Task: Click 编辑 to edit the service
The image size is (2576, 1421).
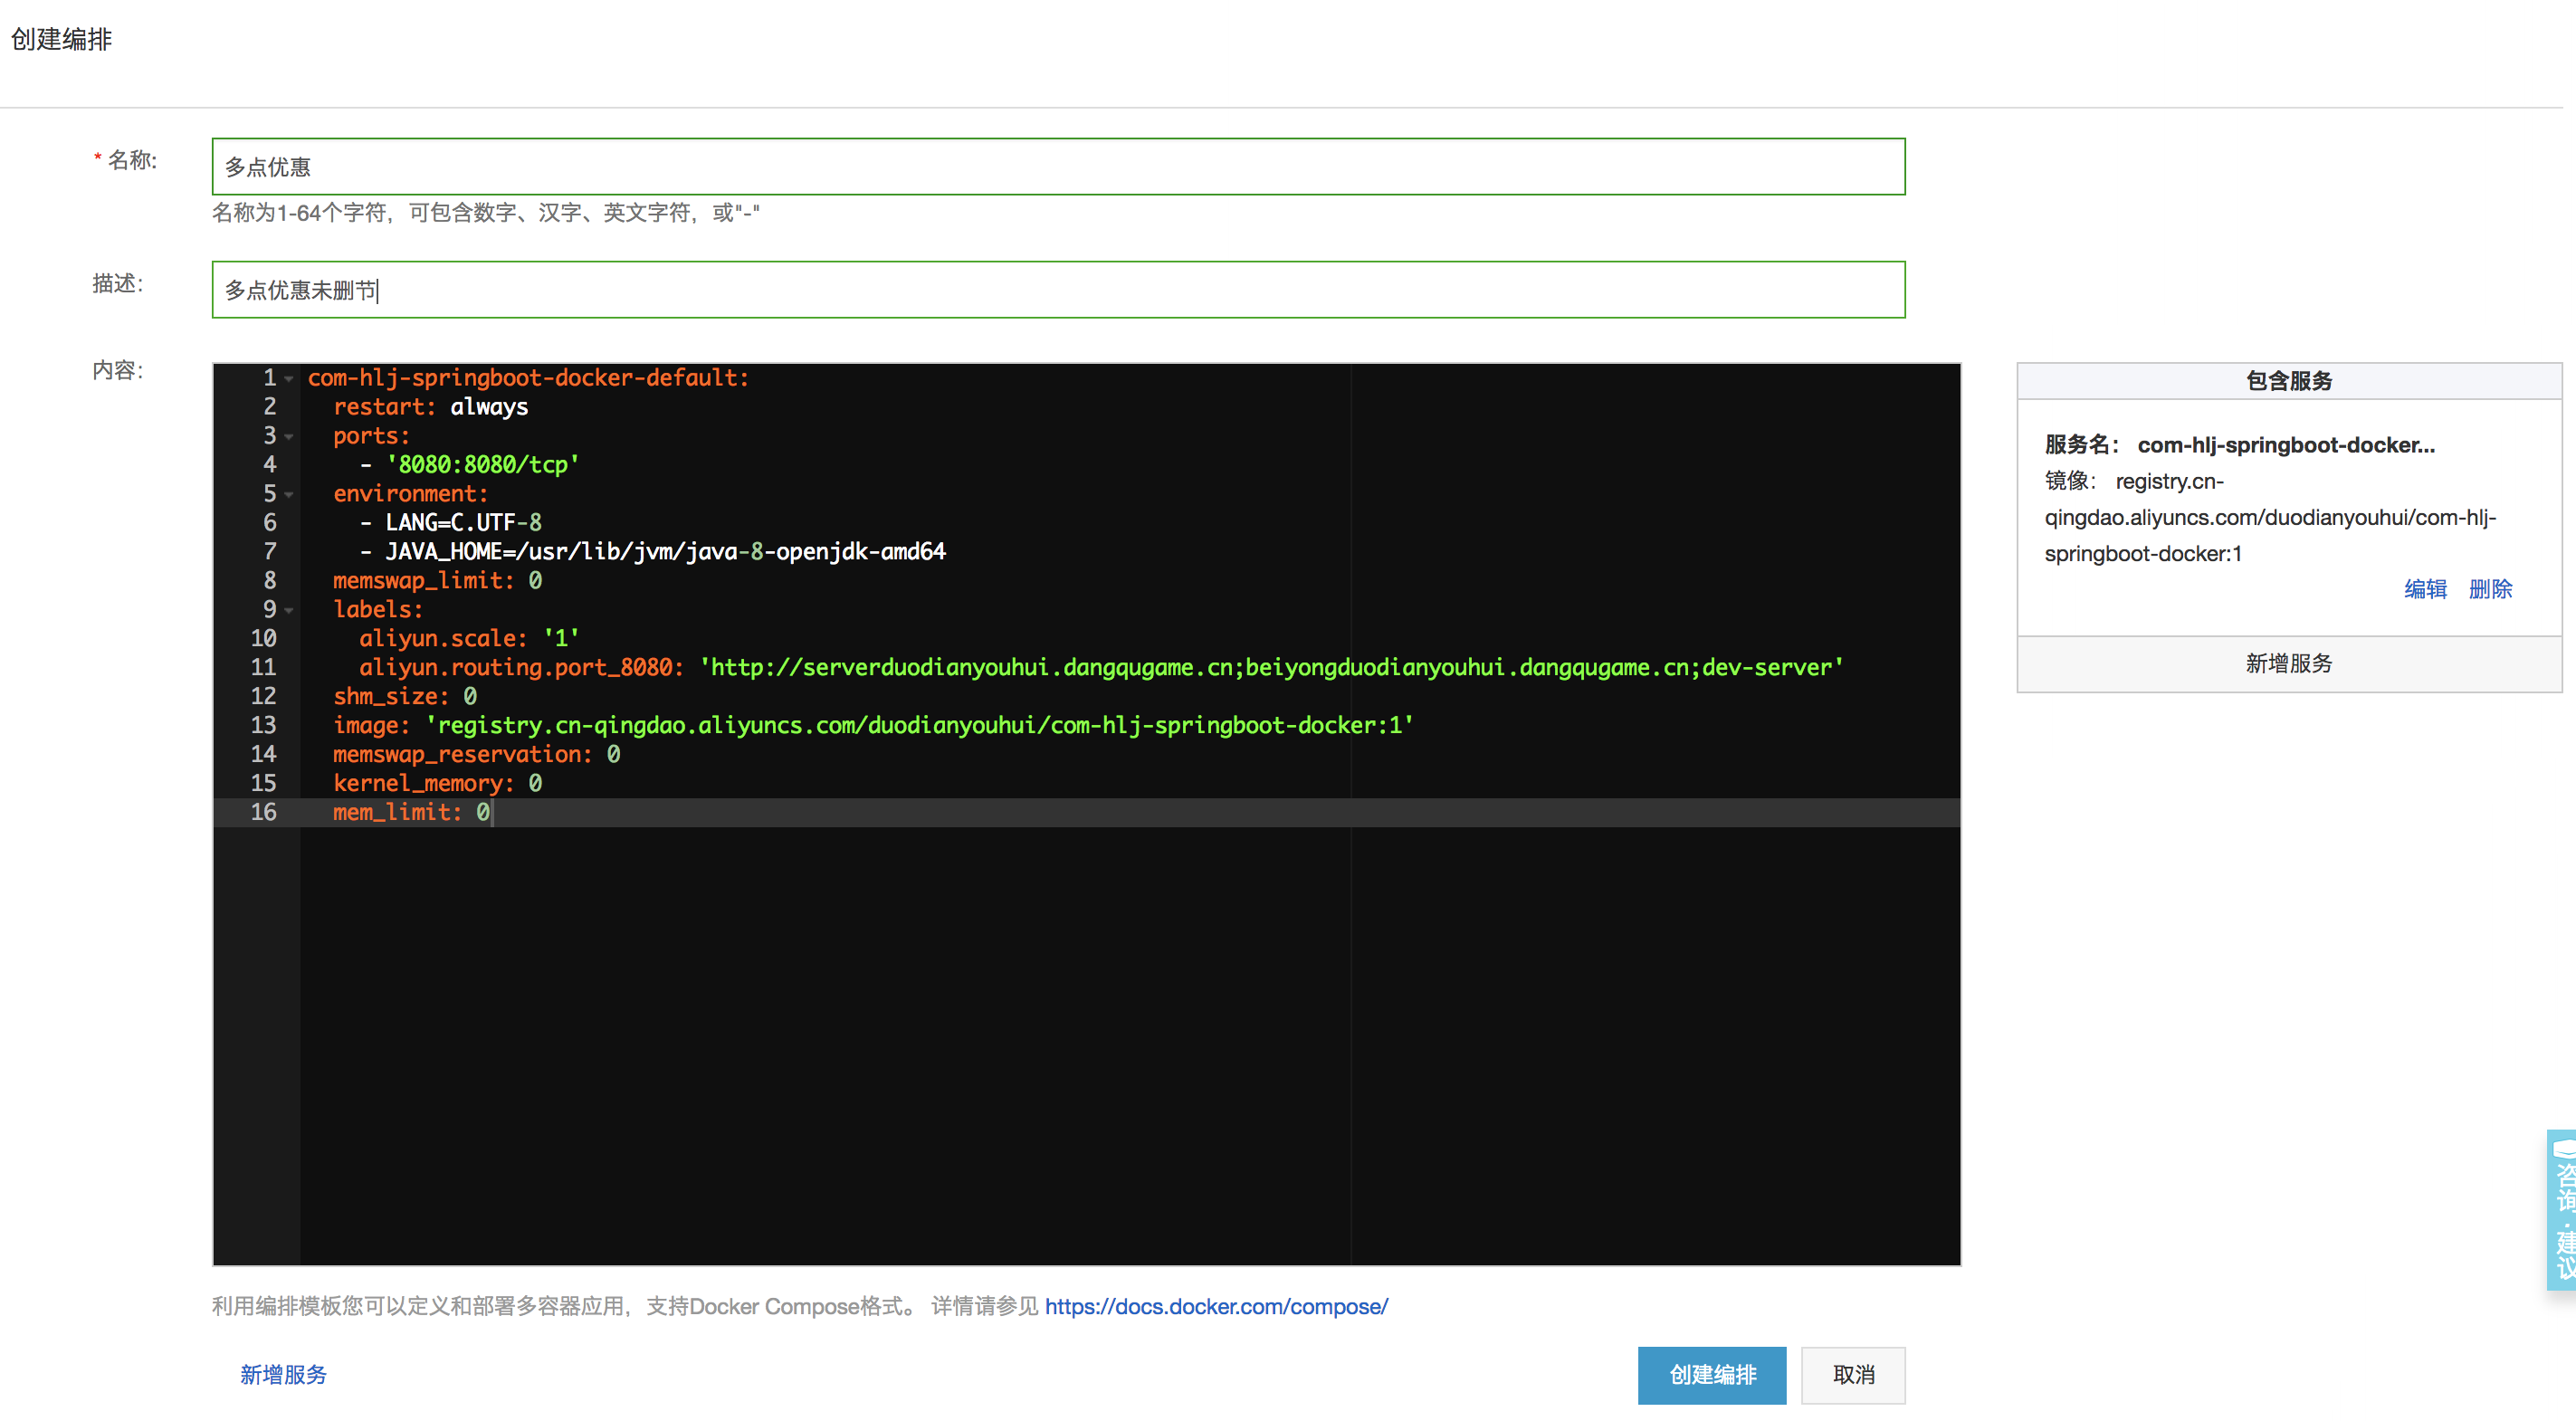Action: (x=2424, y=589)
